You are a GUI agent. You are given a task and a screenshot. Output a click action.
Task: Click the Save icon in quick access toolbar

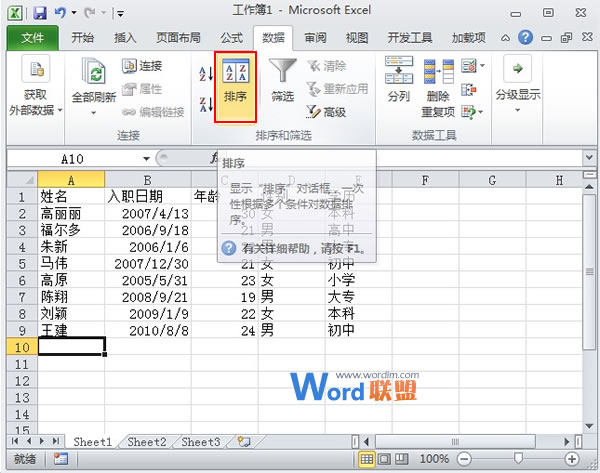tap(40, 14)
